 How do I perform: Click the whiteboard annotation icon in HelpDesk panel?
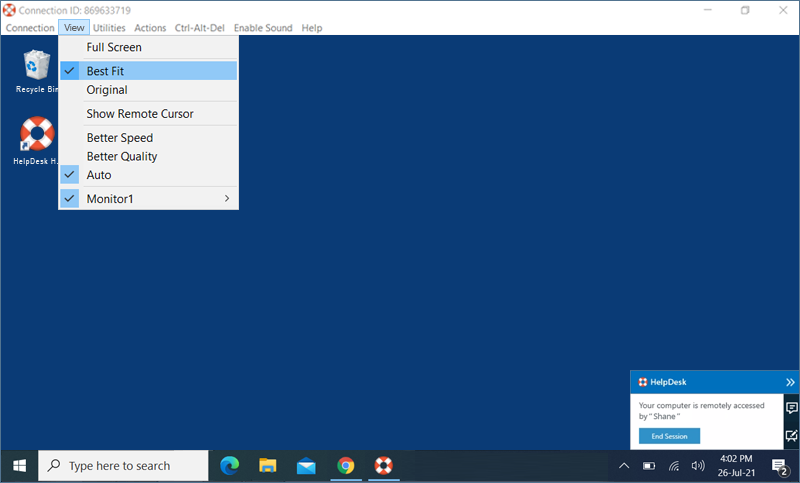tap(791, 436)
